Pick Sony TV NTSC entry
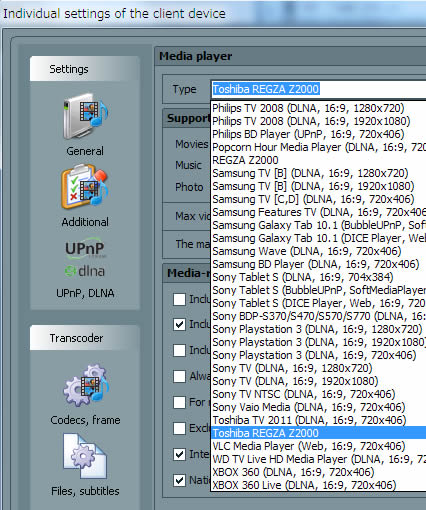 pos(319,394)
